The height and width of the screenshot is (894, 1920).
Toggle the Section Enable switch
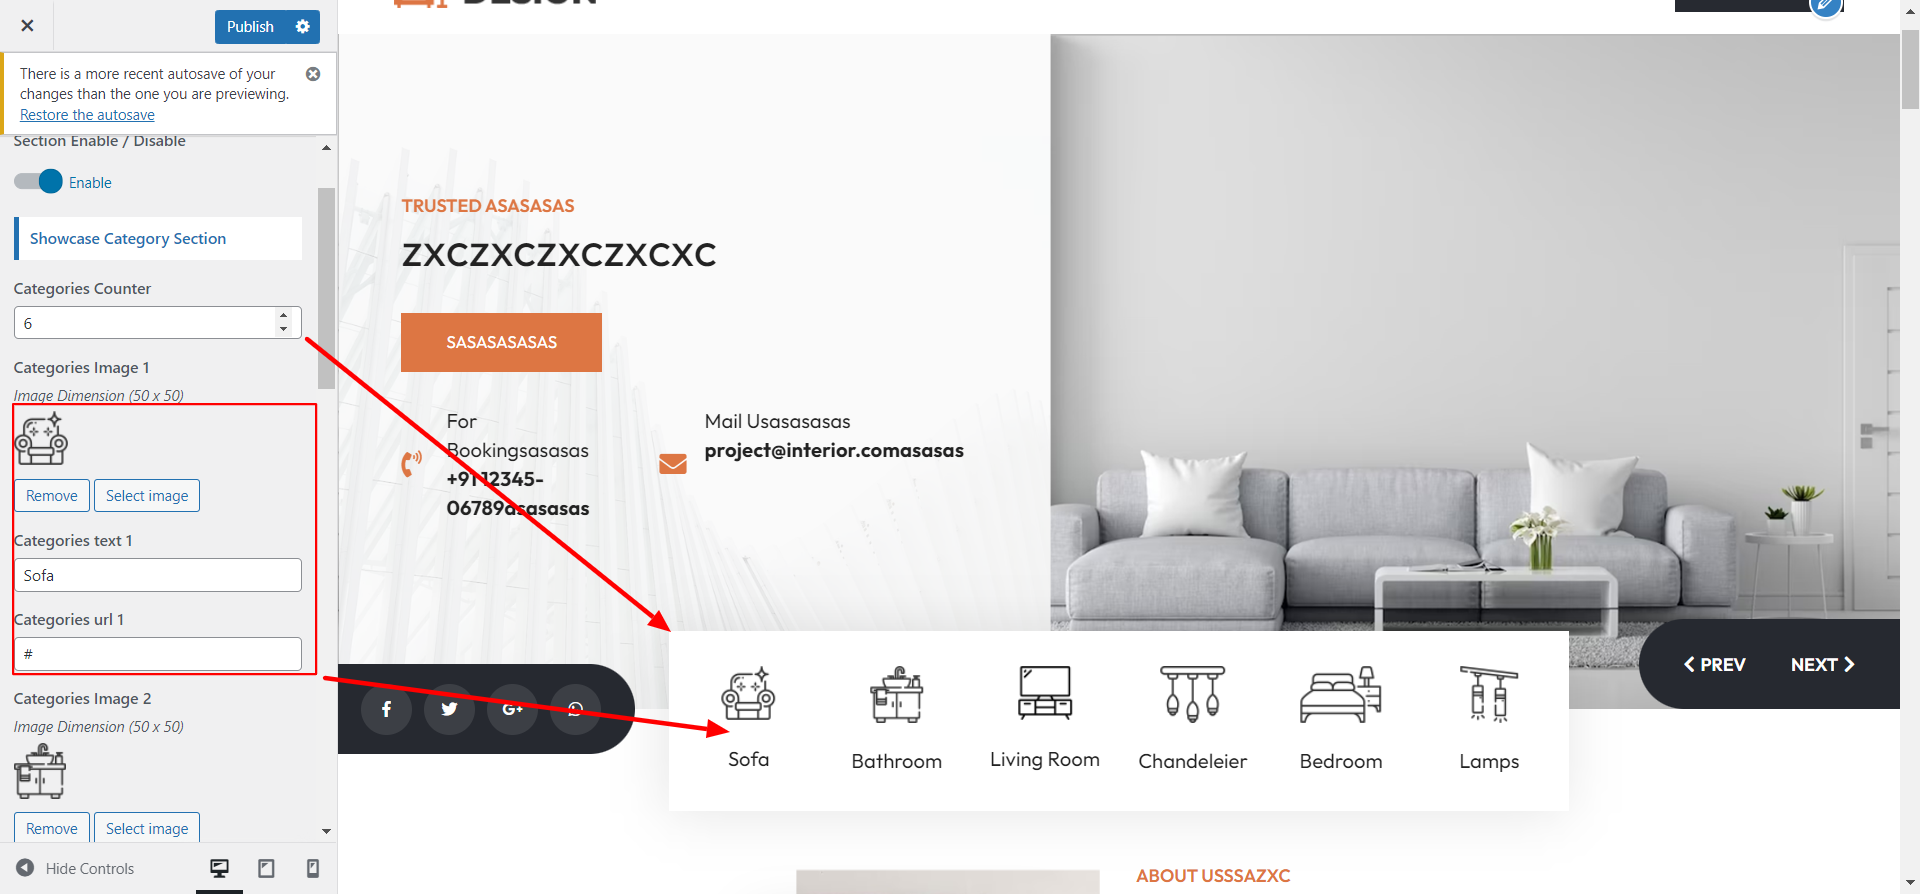(38, 182)
